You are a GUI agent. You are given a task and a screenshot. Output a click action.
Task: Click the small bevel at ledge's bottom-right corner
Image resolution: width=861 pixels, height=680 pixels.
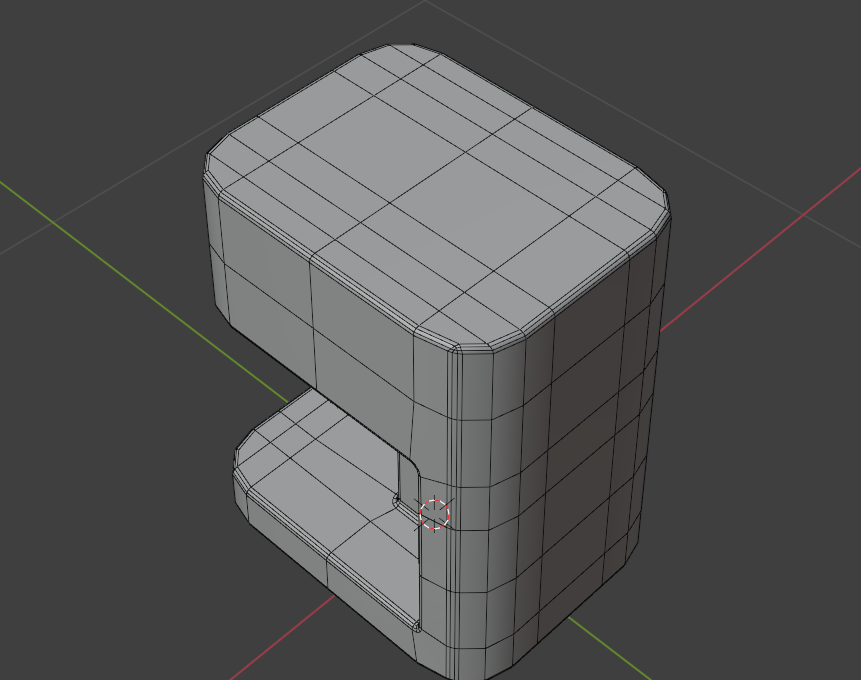(x=417, y=626)
